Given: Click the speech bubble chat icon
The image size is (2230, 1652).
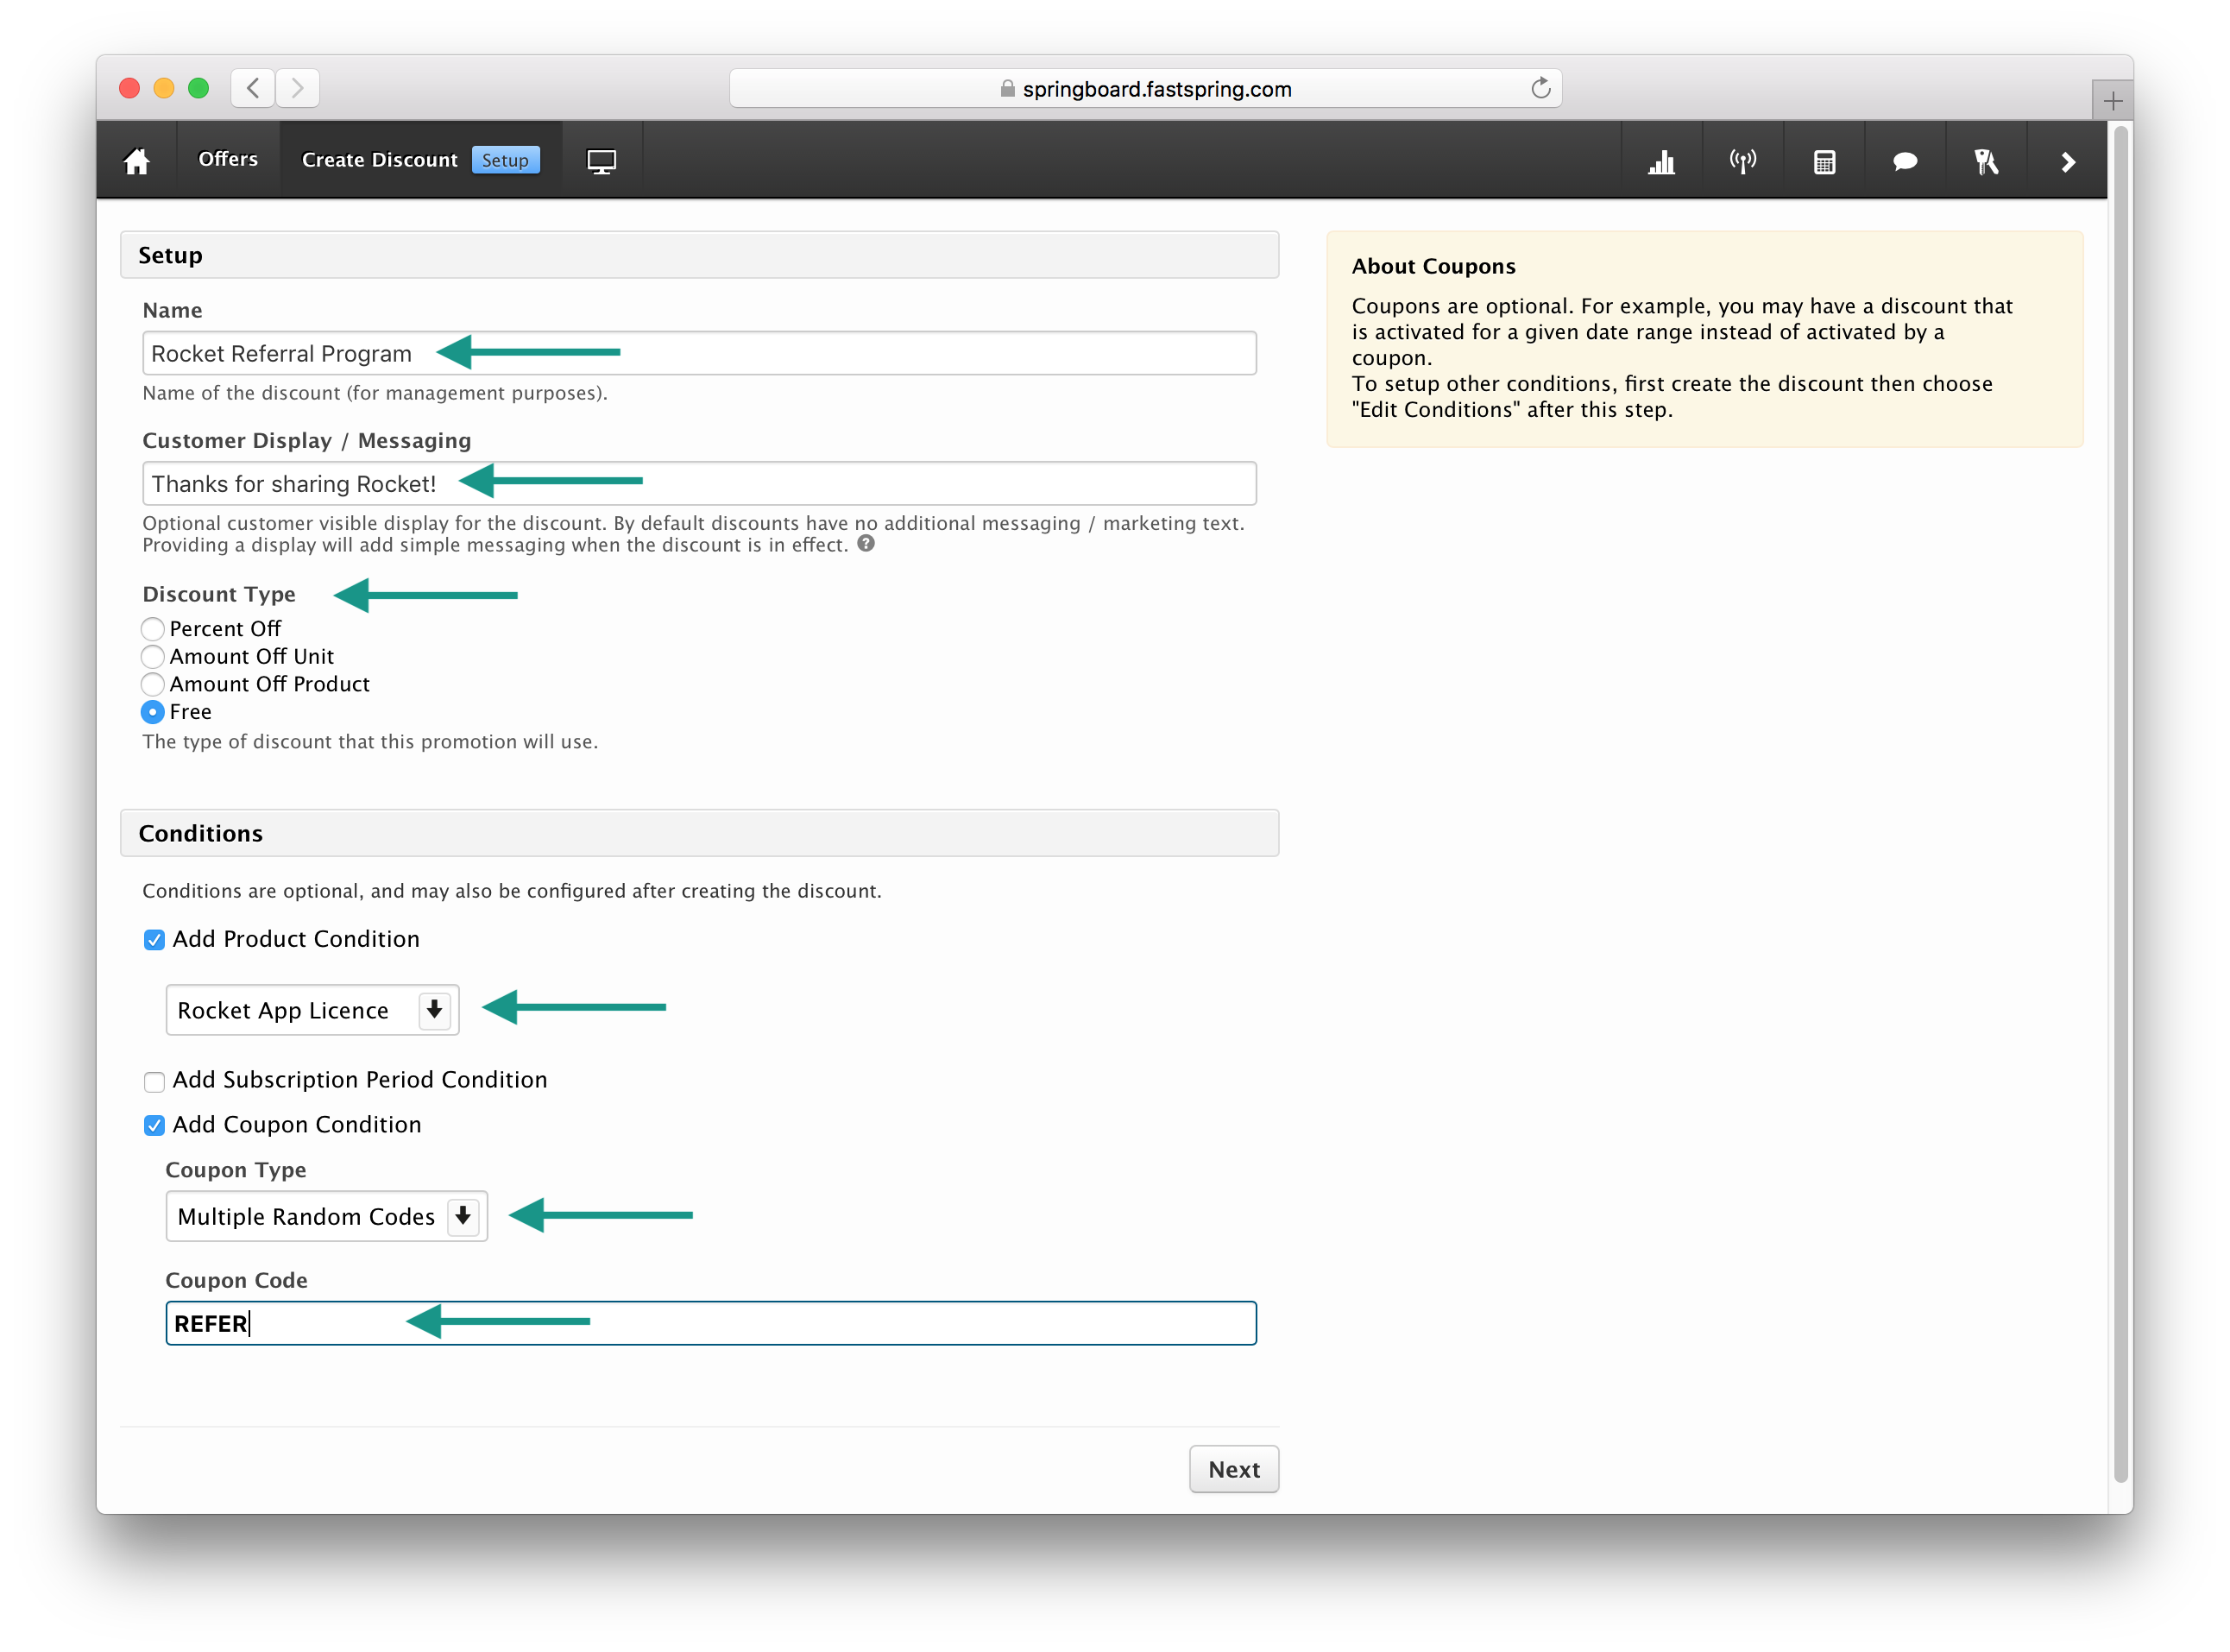Looking at the screenshot, I should [x=1905, y=161].
